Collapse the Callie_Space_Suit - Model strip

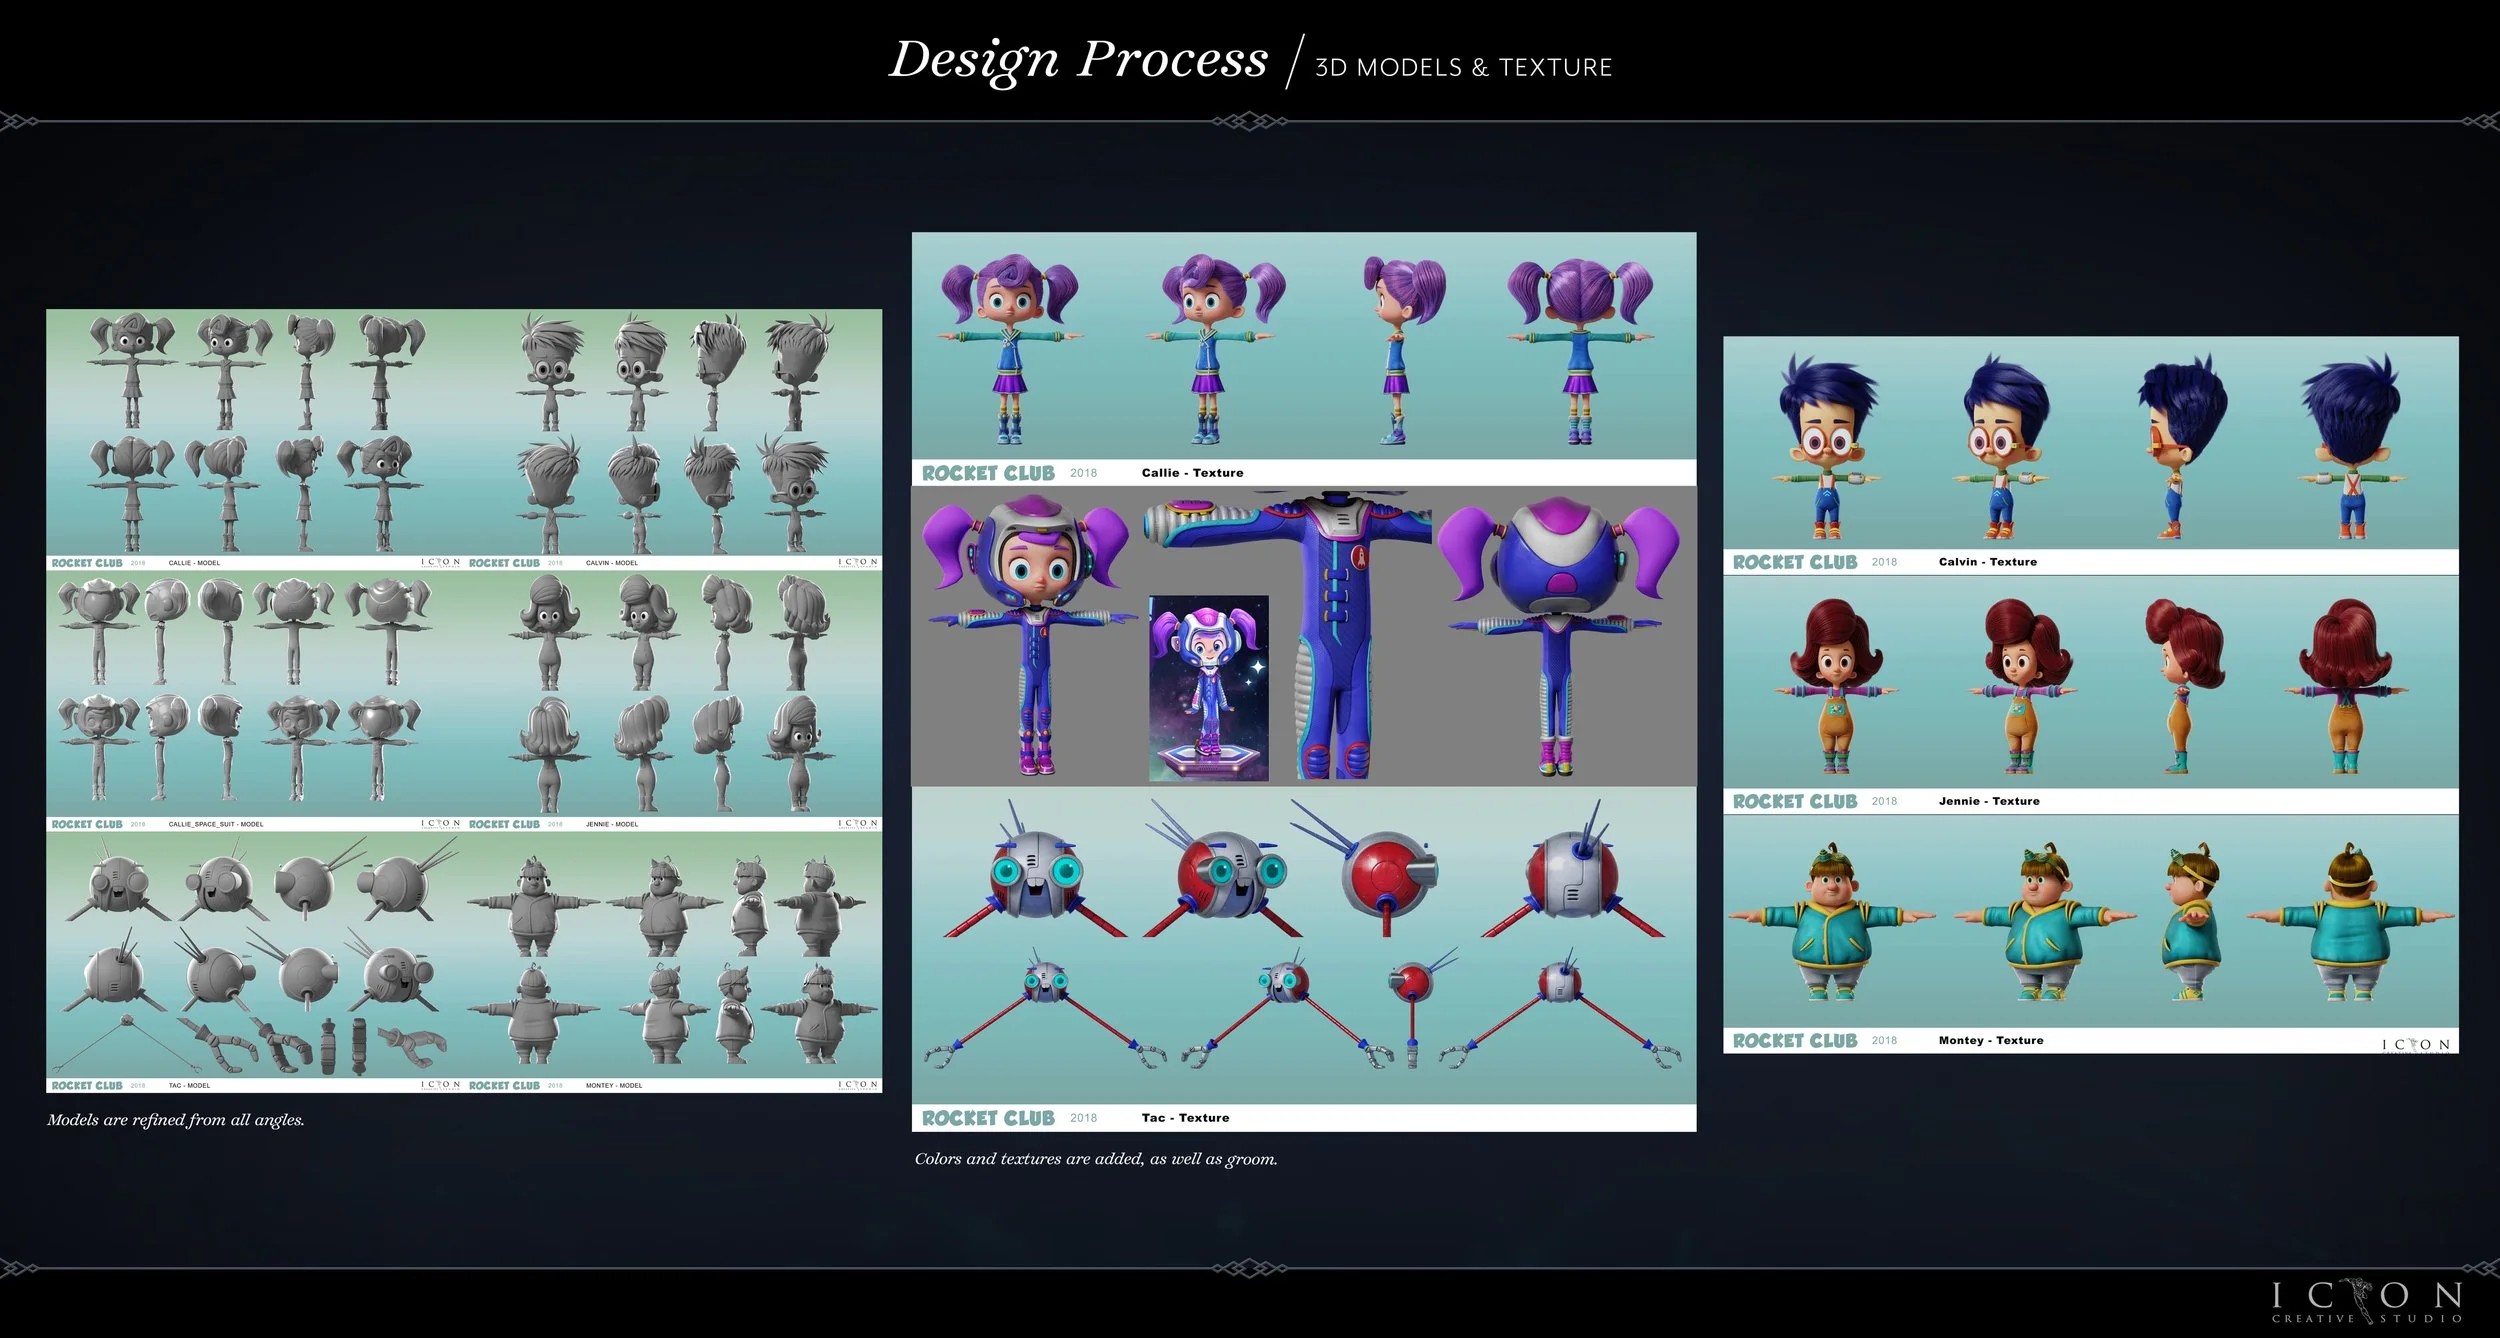click(x=215, y=825)
